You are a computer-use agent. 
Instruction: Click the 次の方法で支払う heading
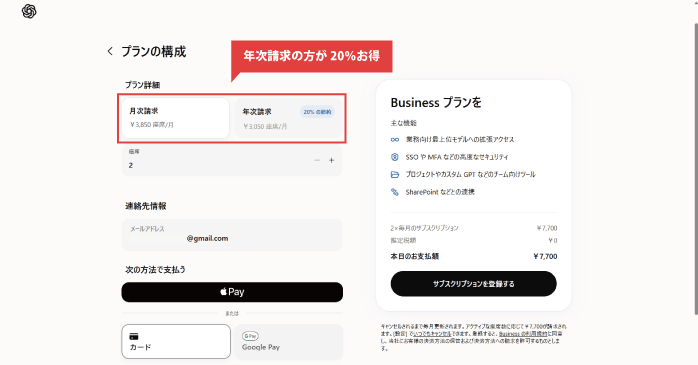pos(155,270)
